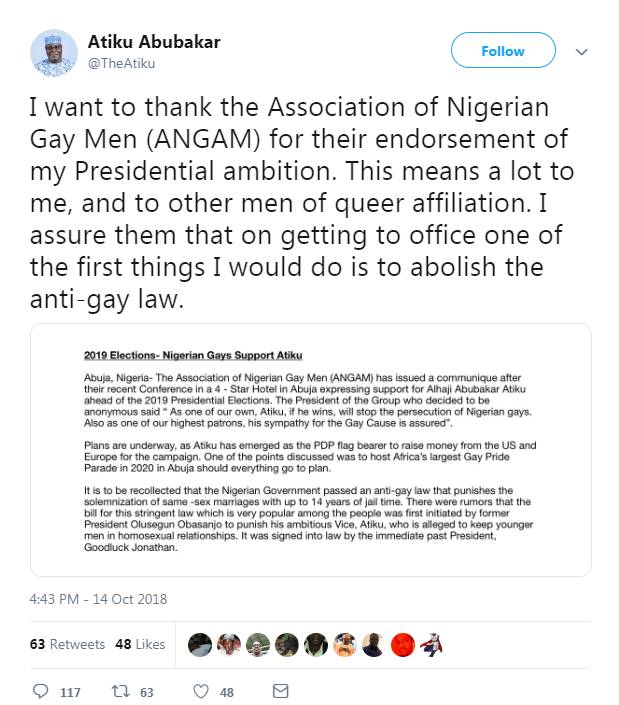Click the caped cartoon figure liker avatar
This screenshot has width=619, height=705.
tap(432, 645)
